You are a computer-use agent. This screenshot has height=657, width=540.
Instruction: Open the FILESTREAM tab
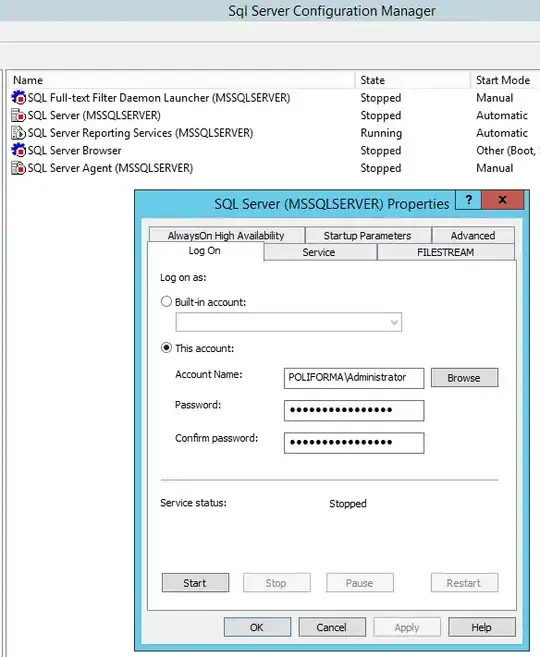(x=446, y=252)
